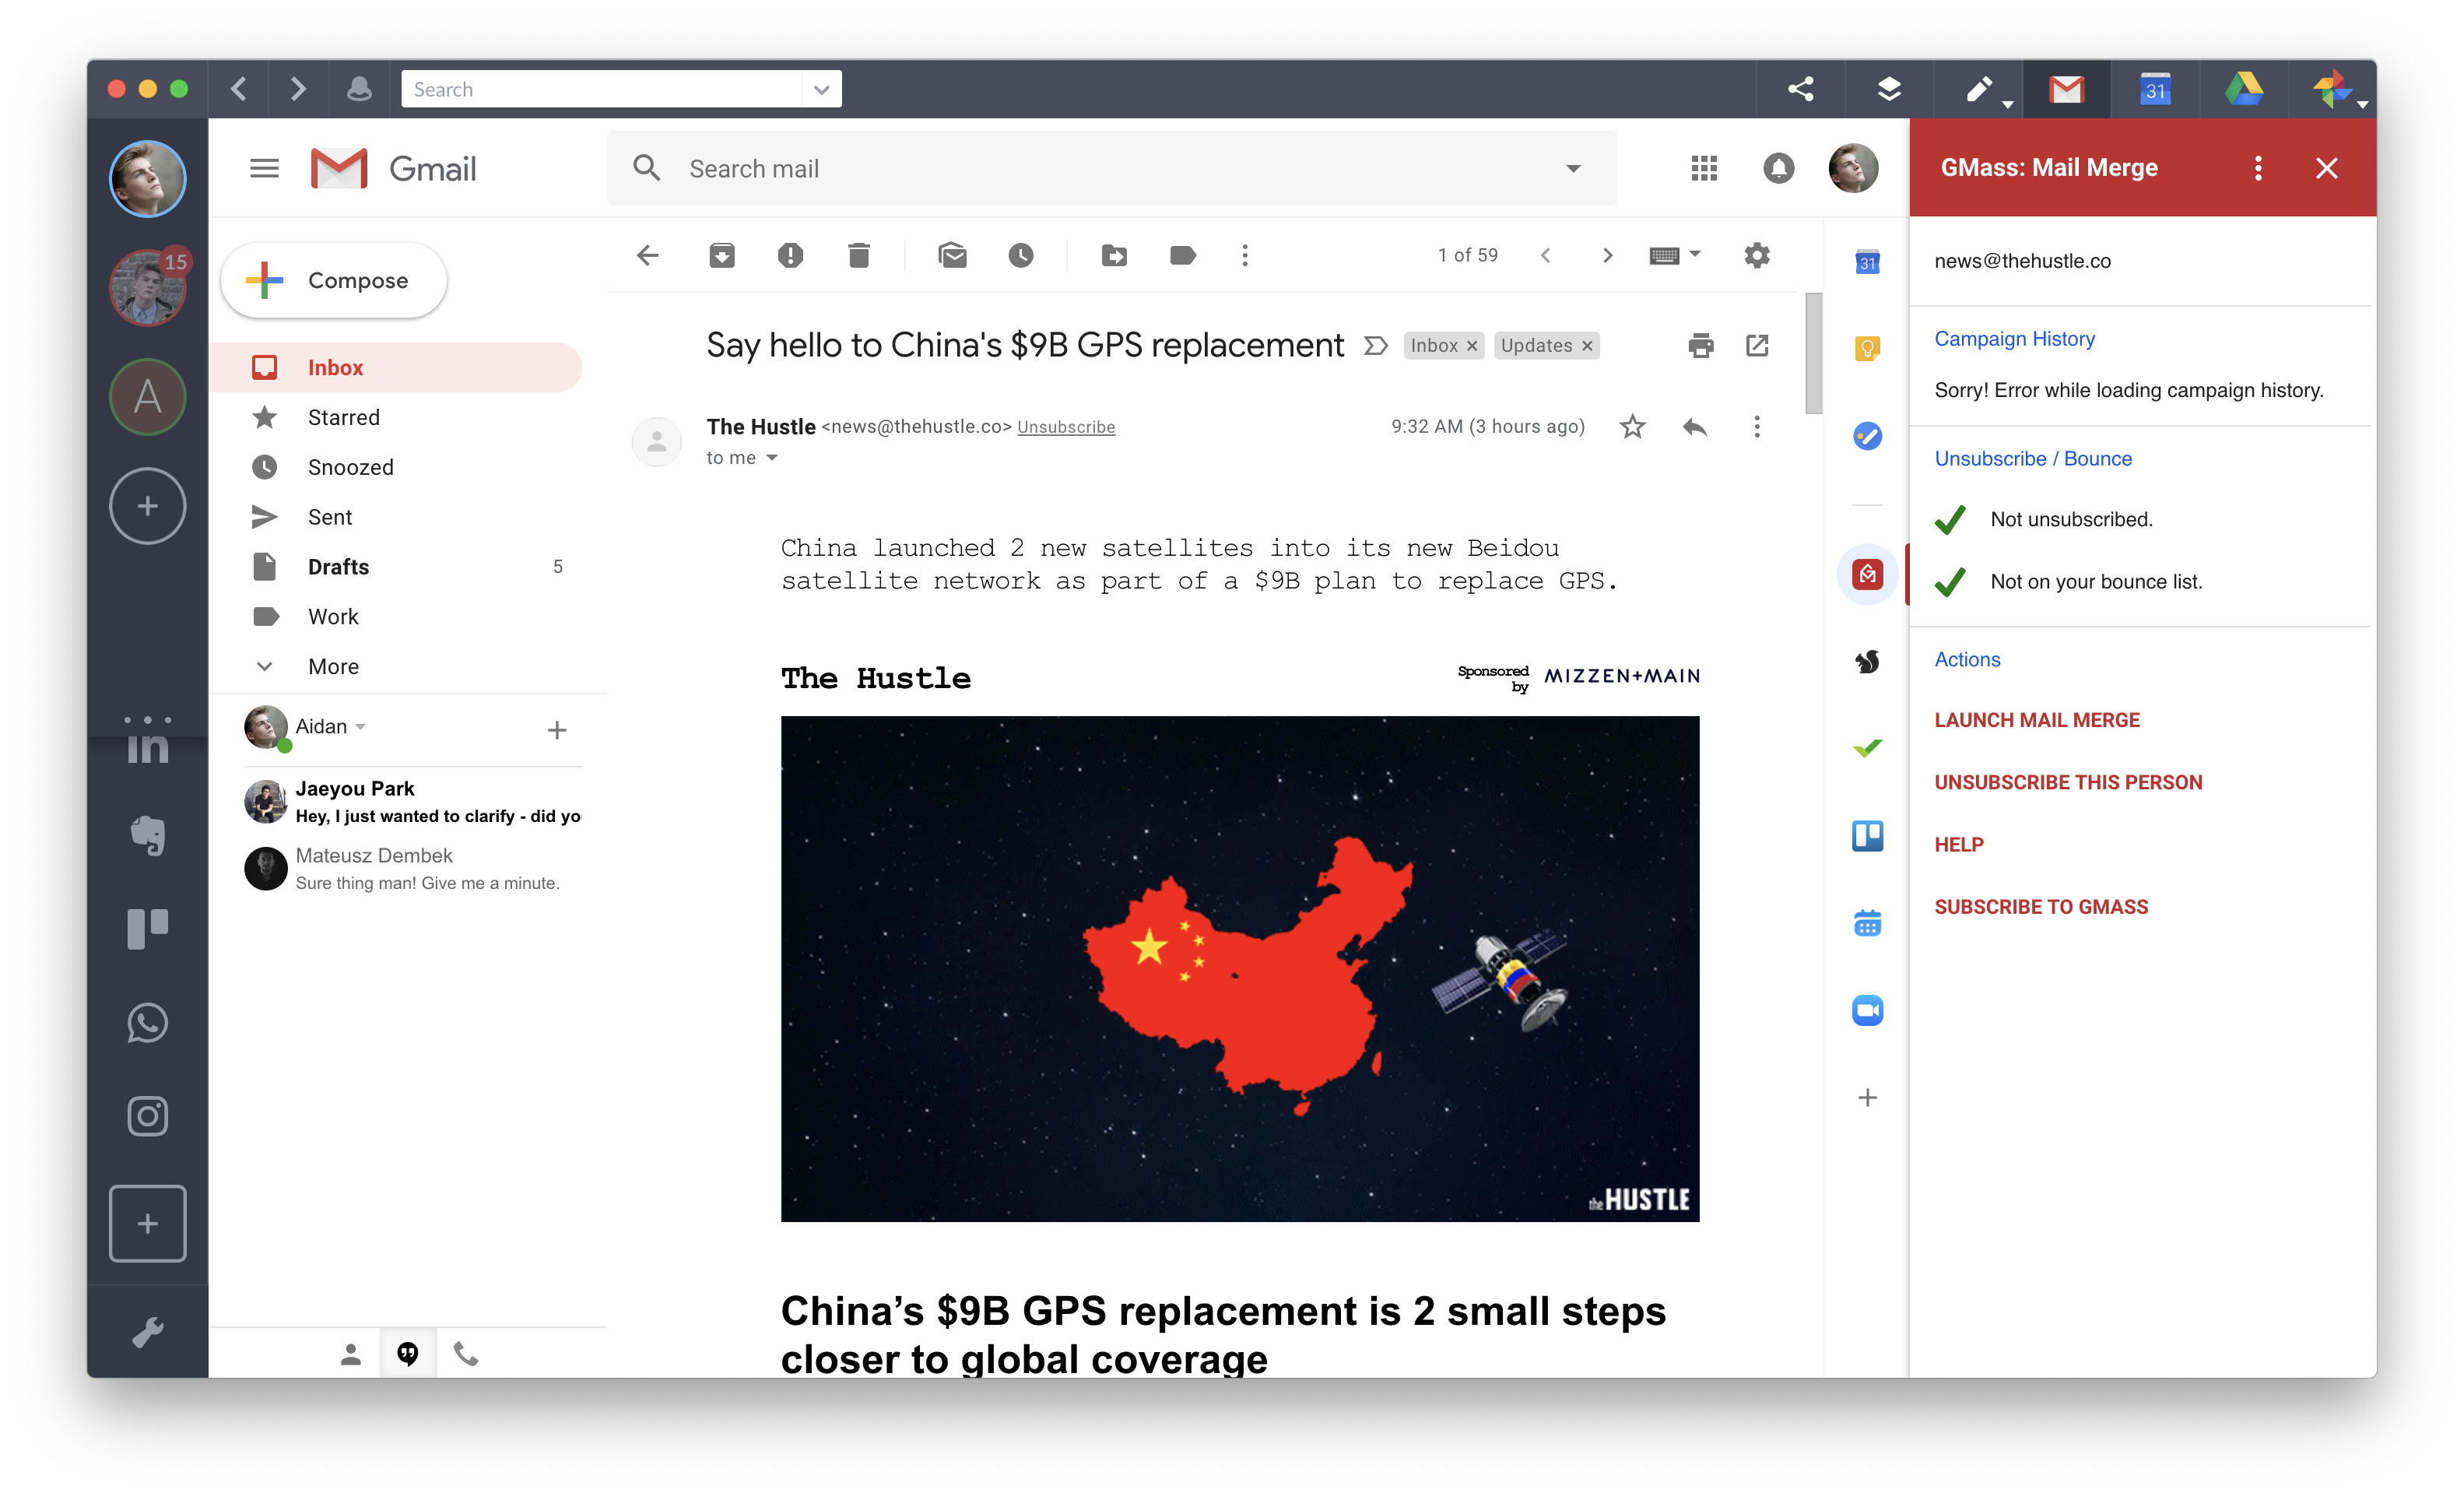Open the layers stack icon in the top bar
2464x1493 pixels.
[x=1888, y=89]
